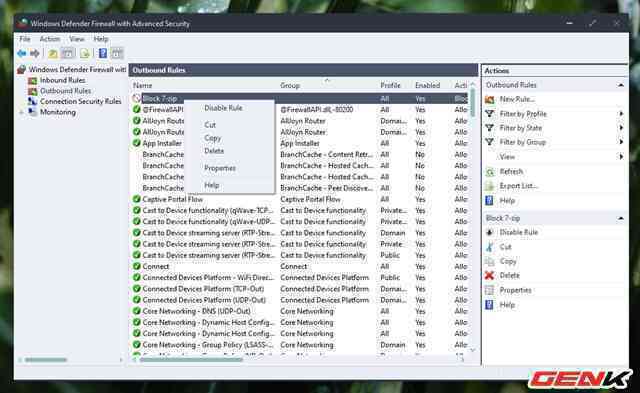Click the Back arrow toolbar icon
The width and height of the screenshot is (640, 393).
22,53
